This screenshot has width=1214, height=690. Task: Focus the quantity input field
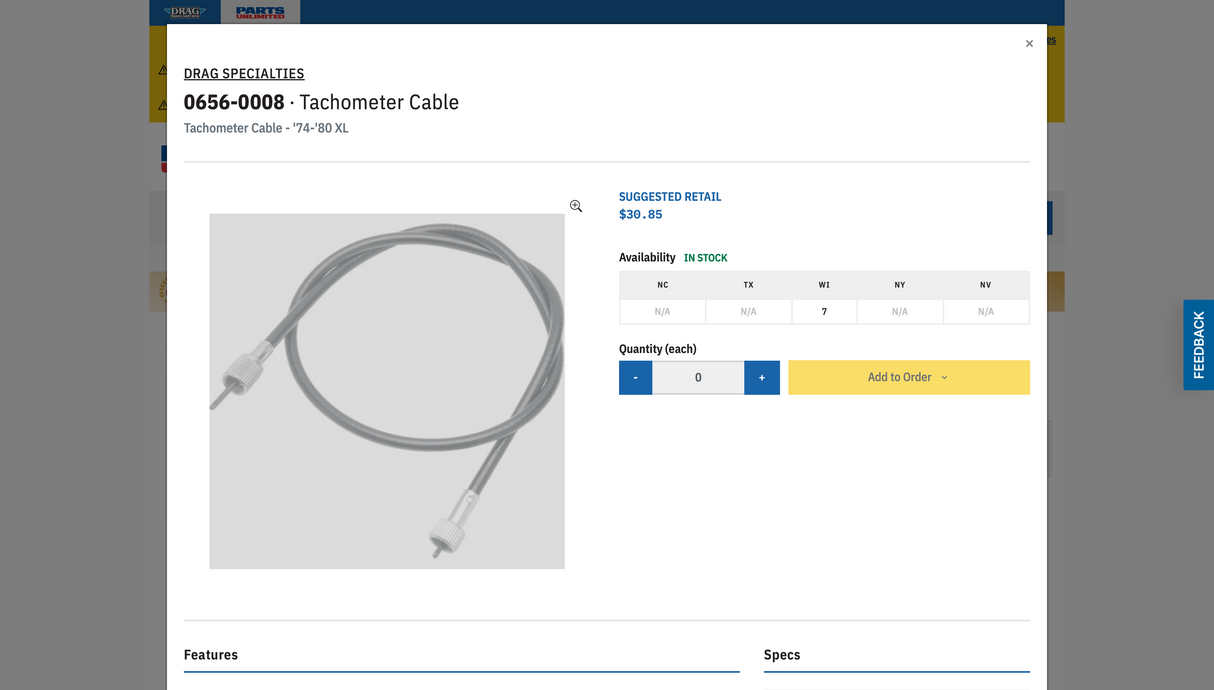(698, 377)
